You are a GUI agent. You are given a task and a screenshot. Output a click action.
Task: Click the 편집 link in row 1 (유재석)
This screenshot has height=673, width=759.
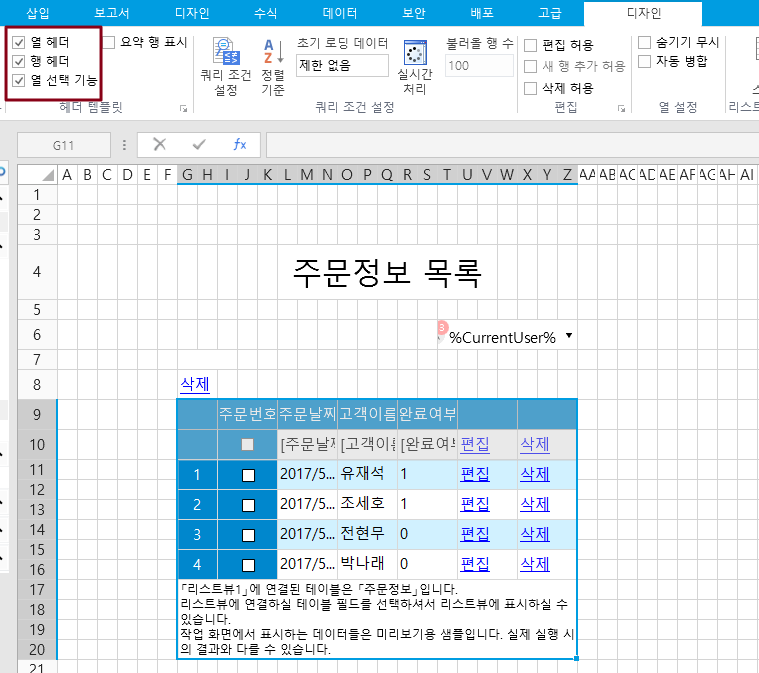475,473
